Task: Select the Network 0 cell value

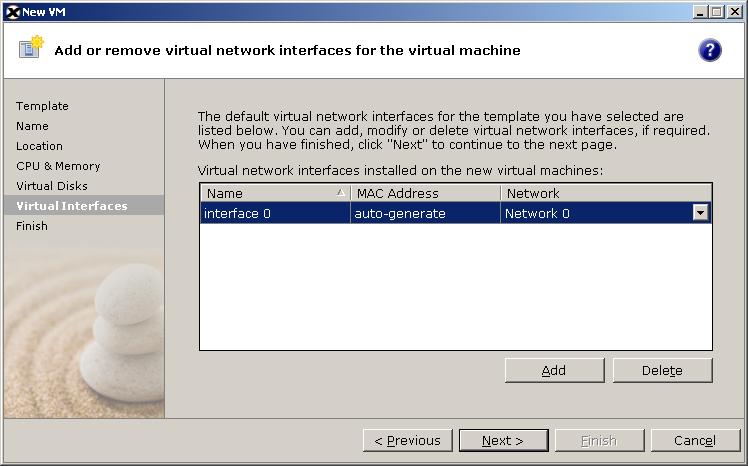Action: pyautogui.click(x=537, y=213)
